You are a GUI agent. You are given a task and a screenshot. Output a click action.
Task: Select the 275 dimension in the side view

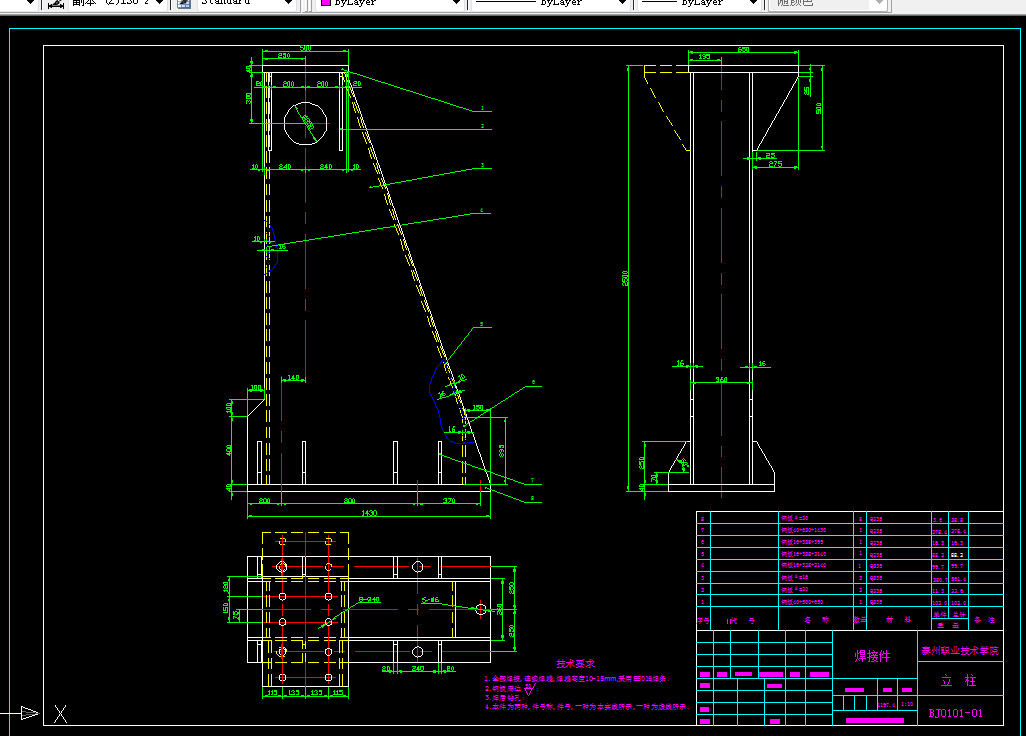pos(775,164)
